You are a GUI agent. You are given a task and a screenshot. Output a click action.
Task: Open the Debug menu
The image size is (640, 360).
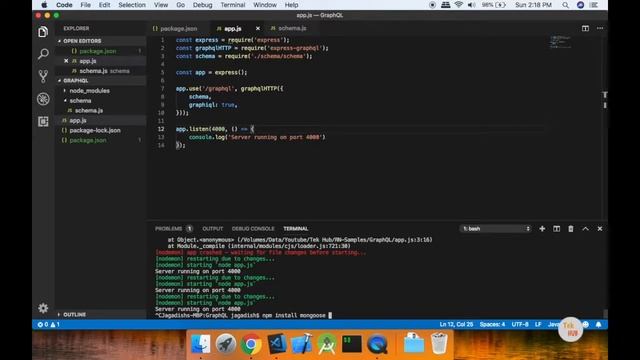pos(202,5)
